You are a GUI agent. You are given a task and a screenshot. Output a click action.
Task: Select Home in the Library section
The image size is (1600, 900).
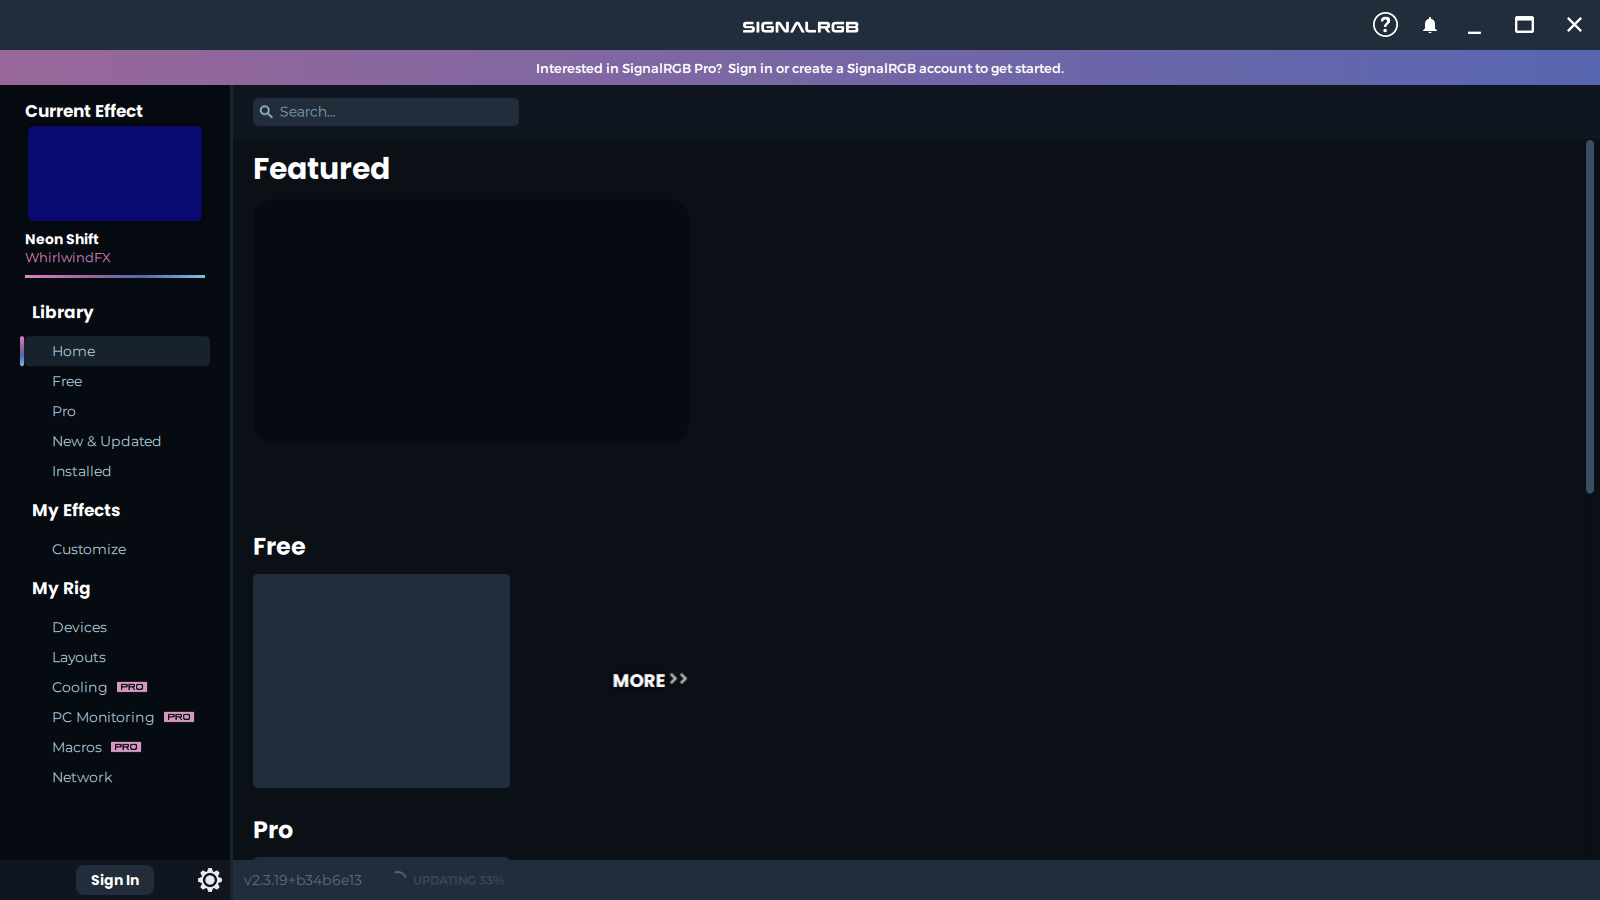coord(115,351)
